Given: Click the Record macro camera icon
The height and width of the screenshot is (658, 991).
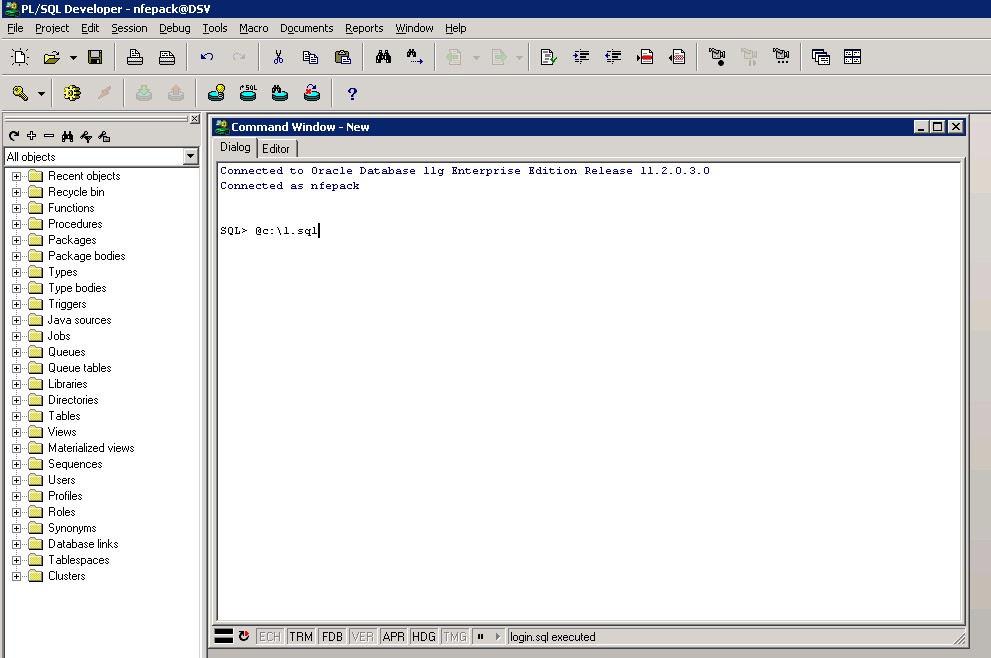Looking at the screenshot, I should (x=717, y=57).
